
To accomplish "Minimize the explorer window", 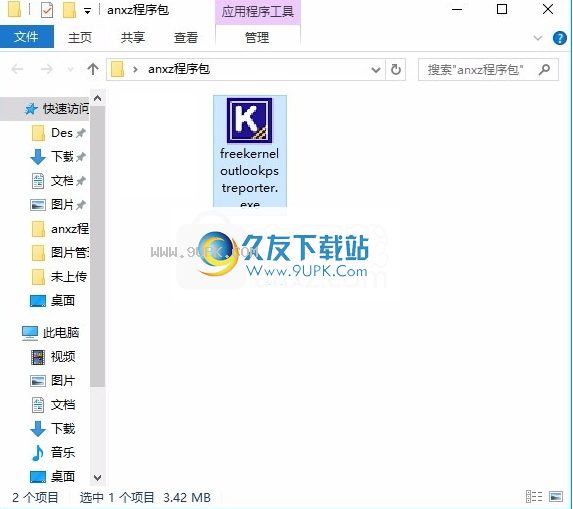I will coord(457,10).
